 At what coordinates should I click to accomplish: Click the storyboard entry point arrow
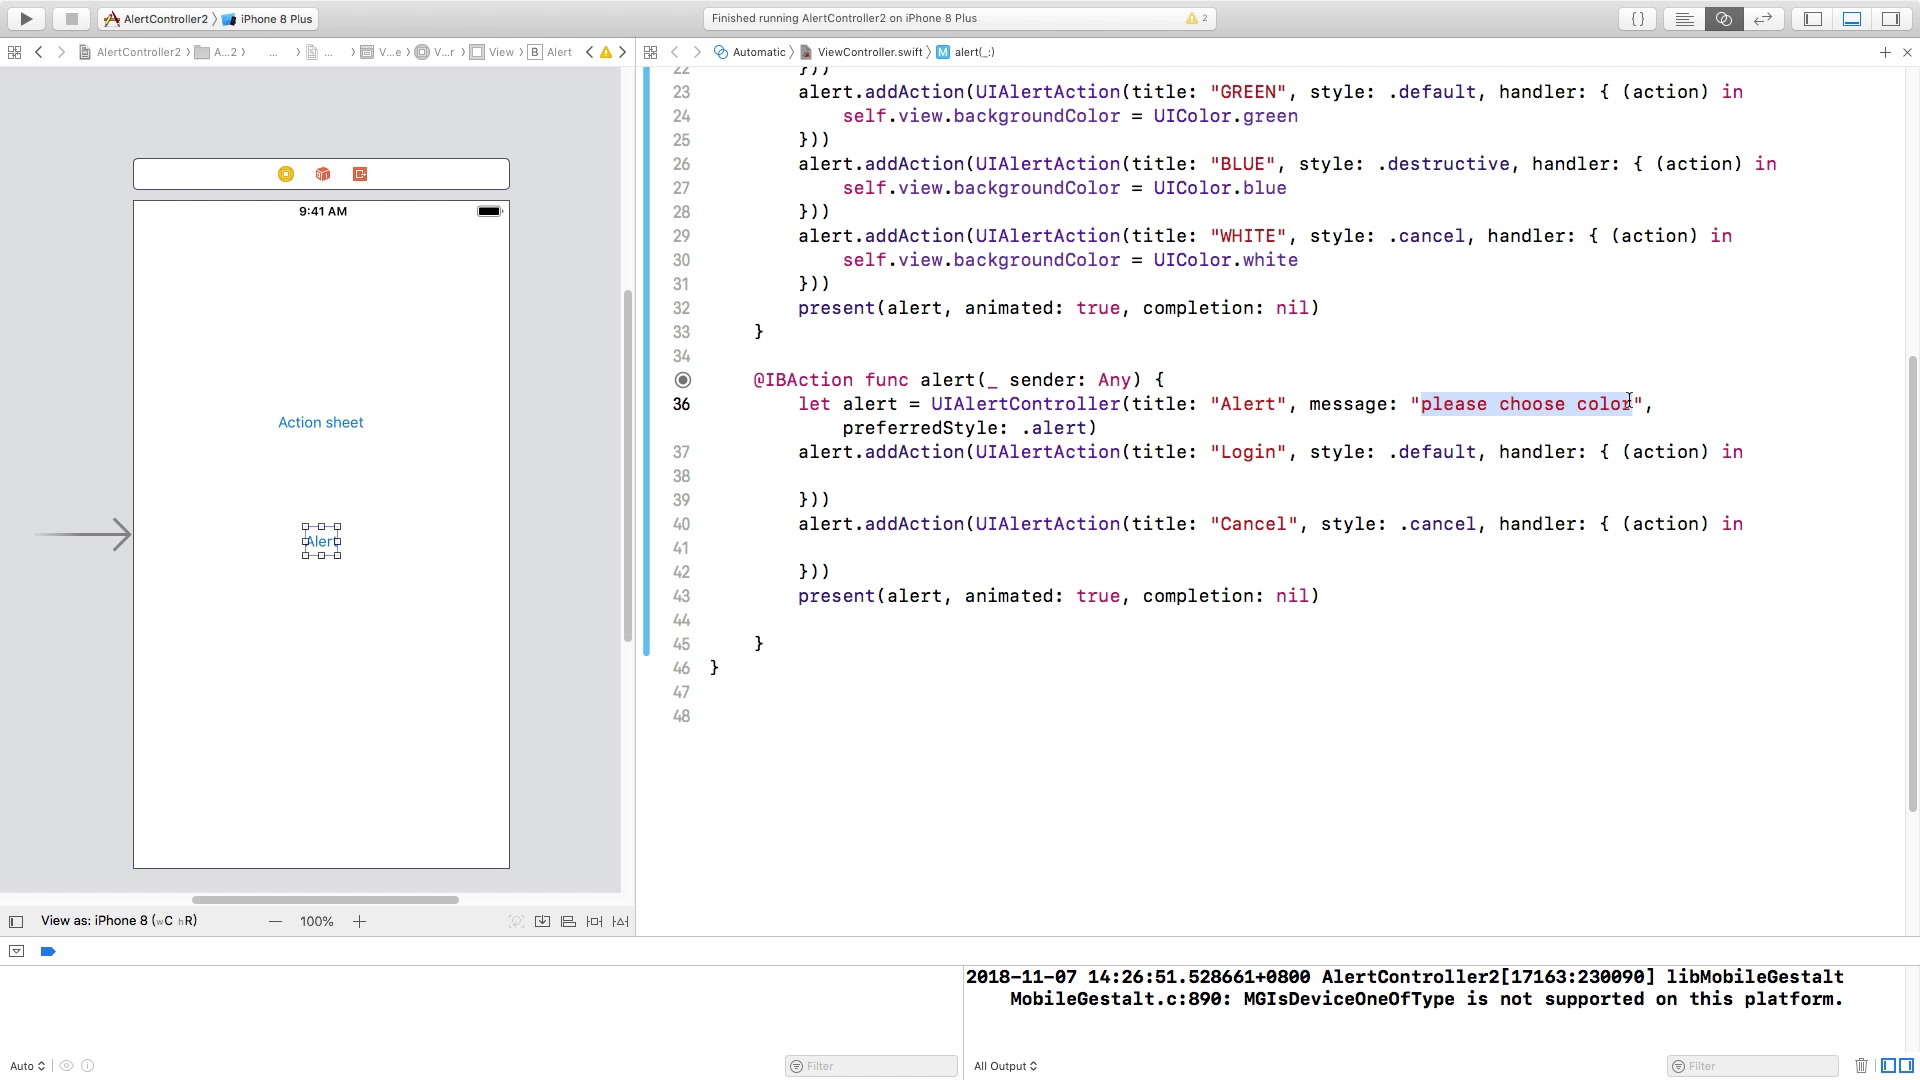click(83, 535)
